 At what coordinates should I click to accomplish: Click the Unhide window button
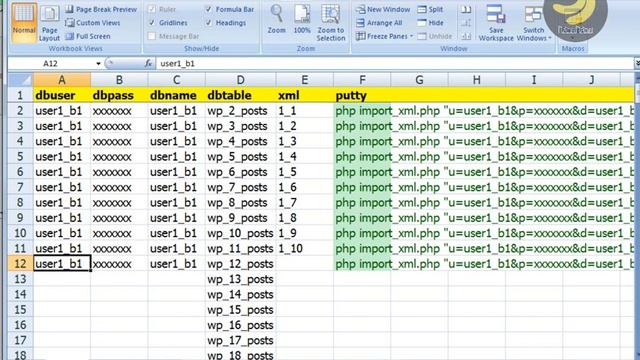(435, 36)
